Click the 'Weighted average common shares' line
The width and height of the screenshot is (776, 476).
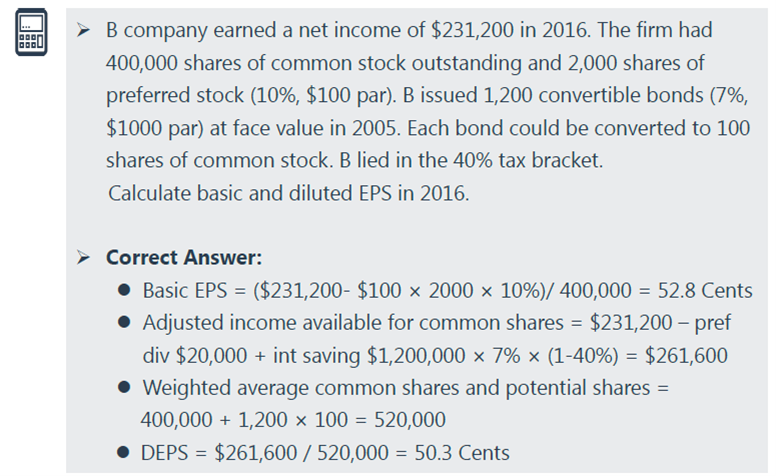click(x=396, y=387)
